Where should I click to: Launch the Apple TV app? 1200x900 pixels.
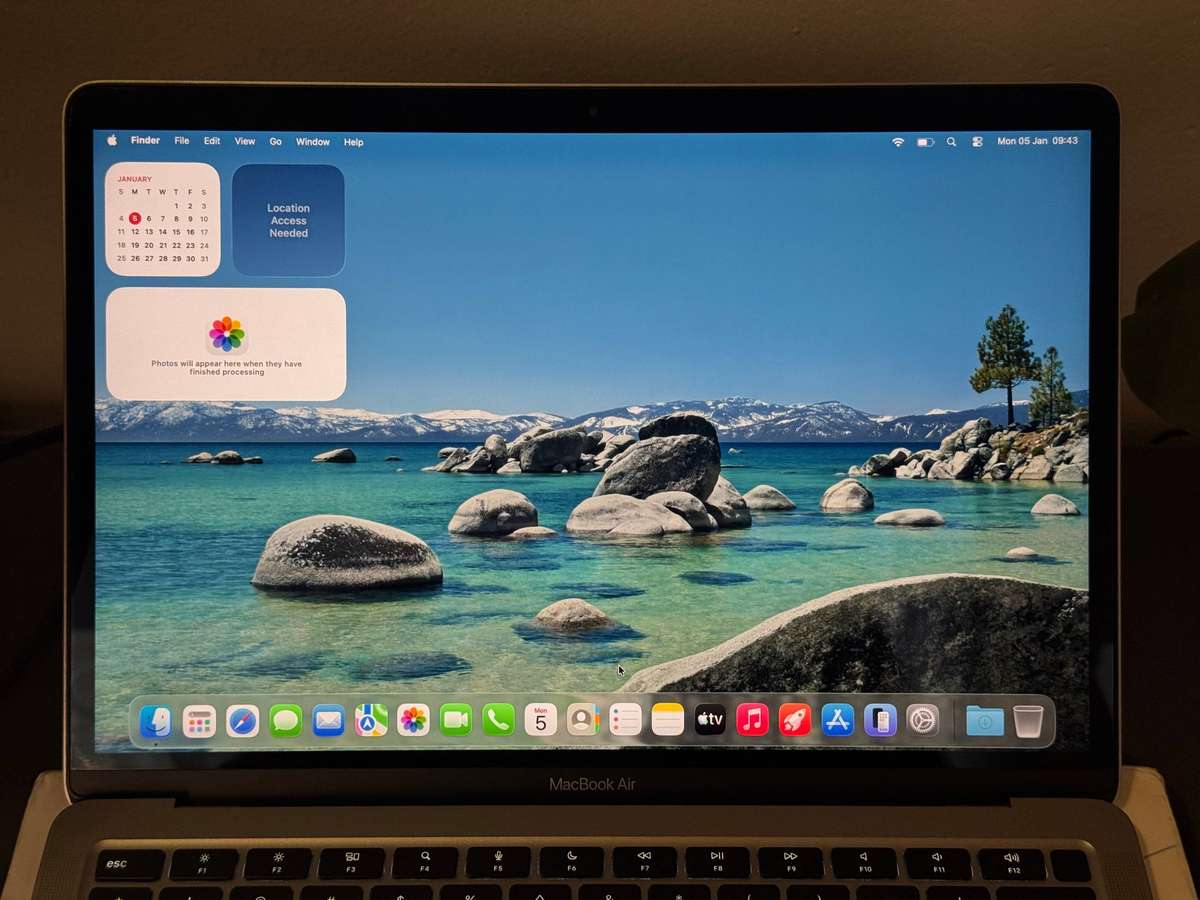pyautogui.click(x=710, y=720)
